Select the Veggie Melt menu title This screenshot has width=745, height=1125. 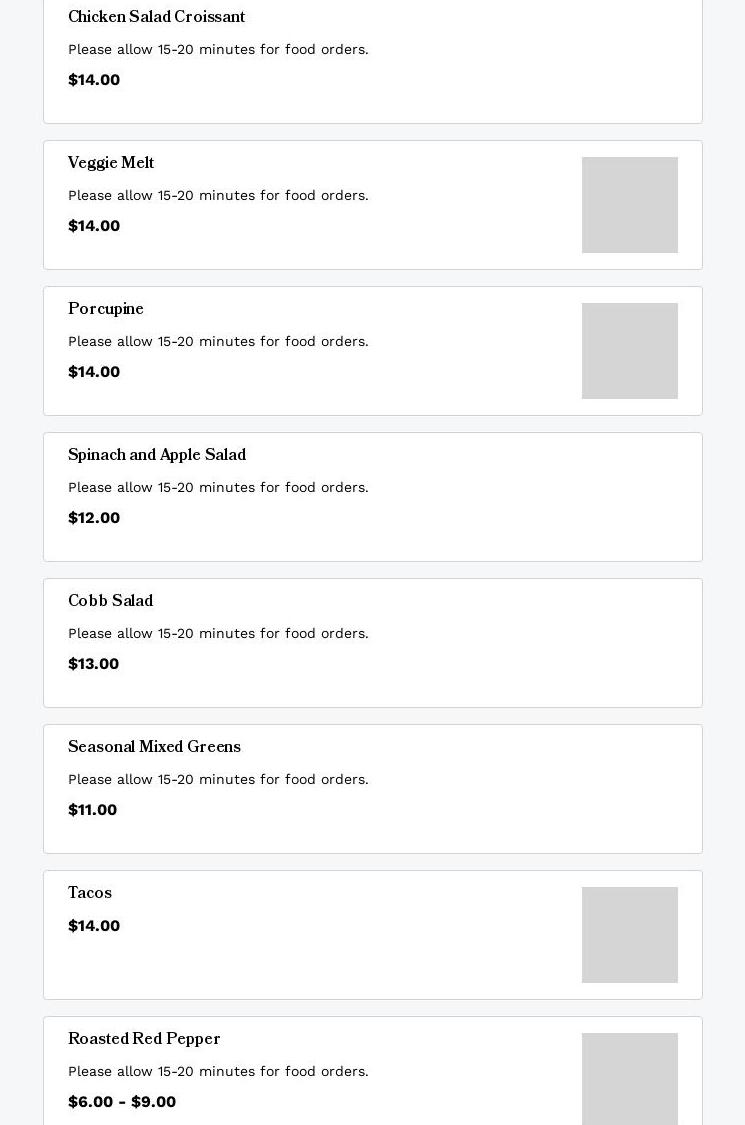(111, 164)
